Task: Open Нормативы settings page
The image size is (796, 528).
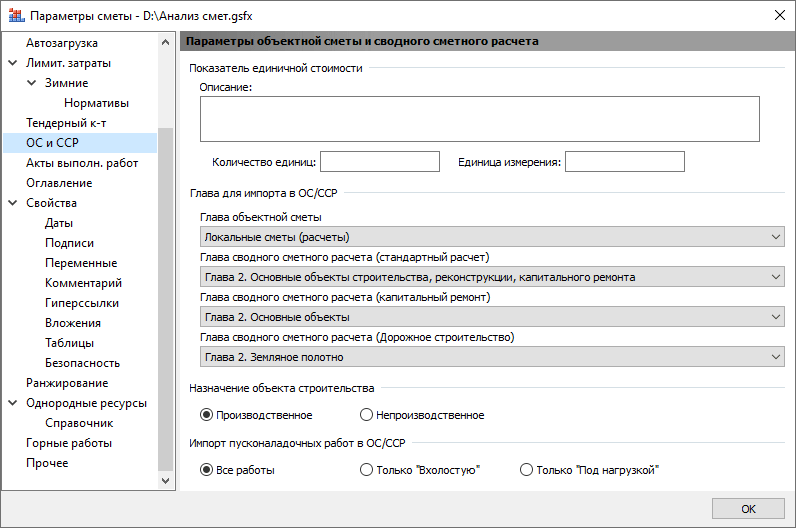Action: pos(96,103)
